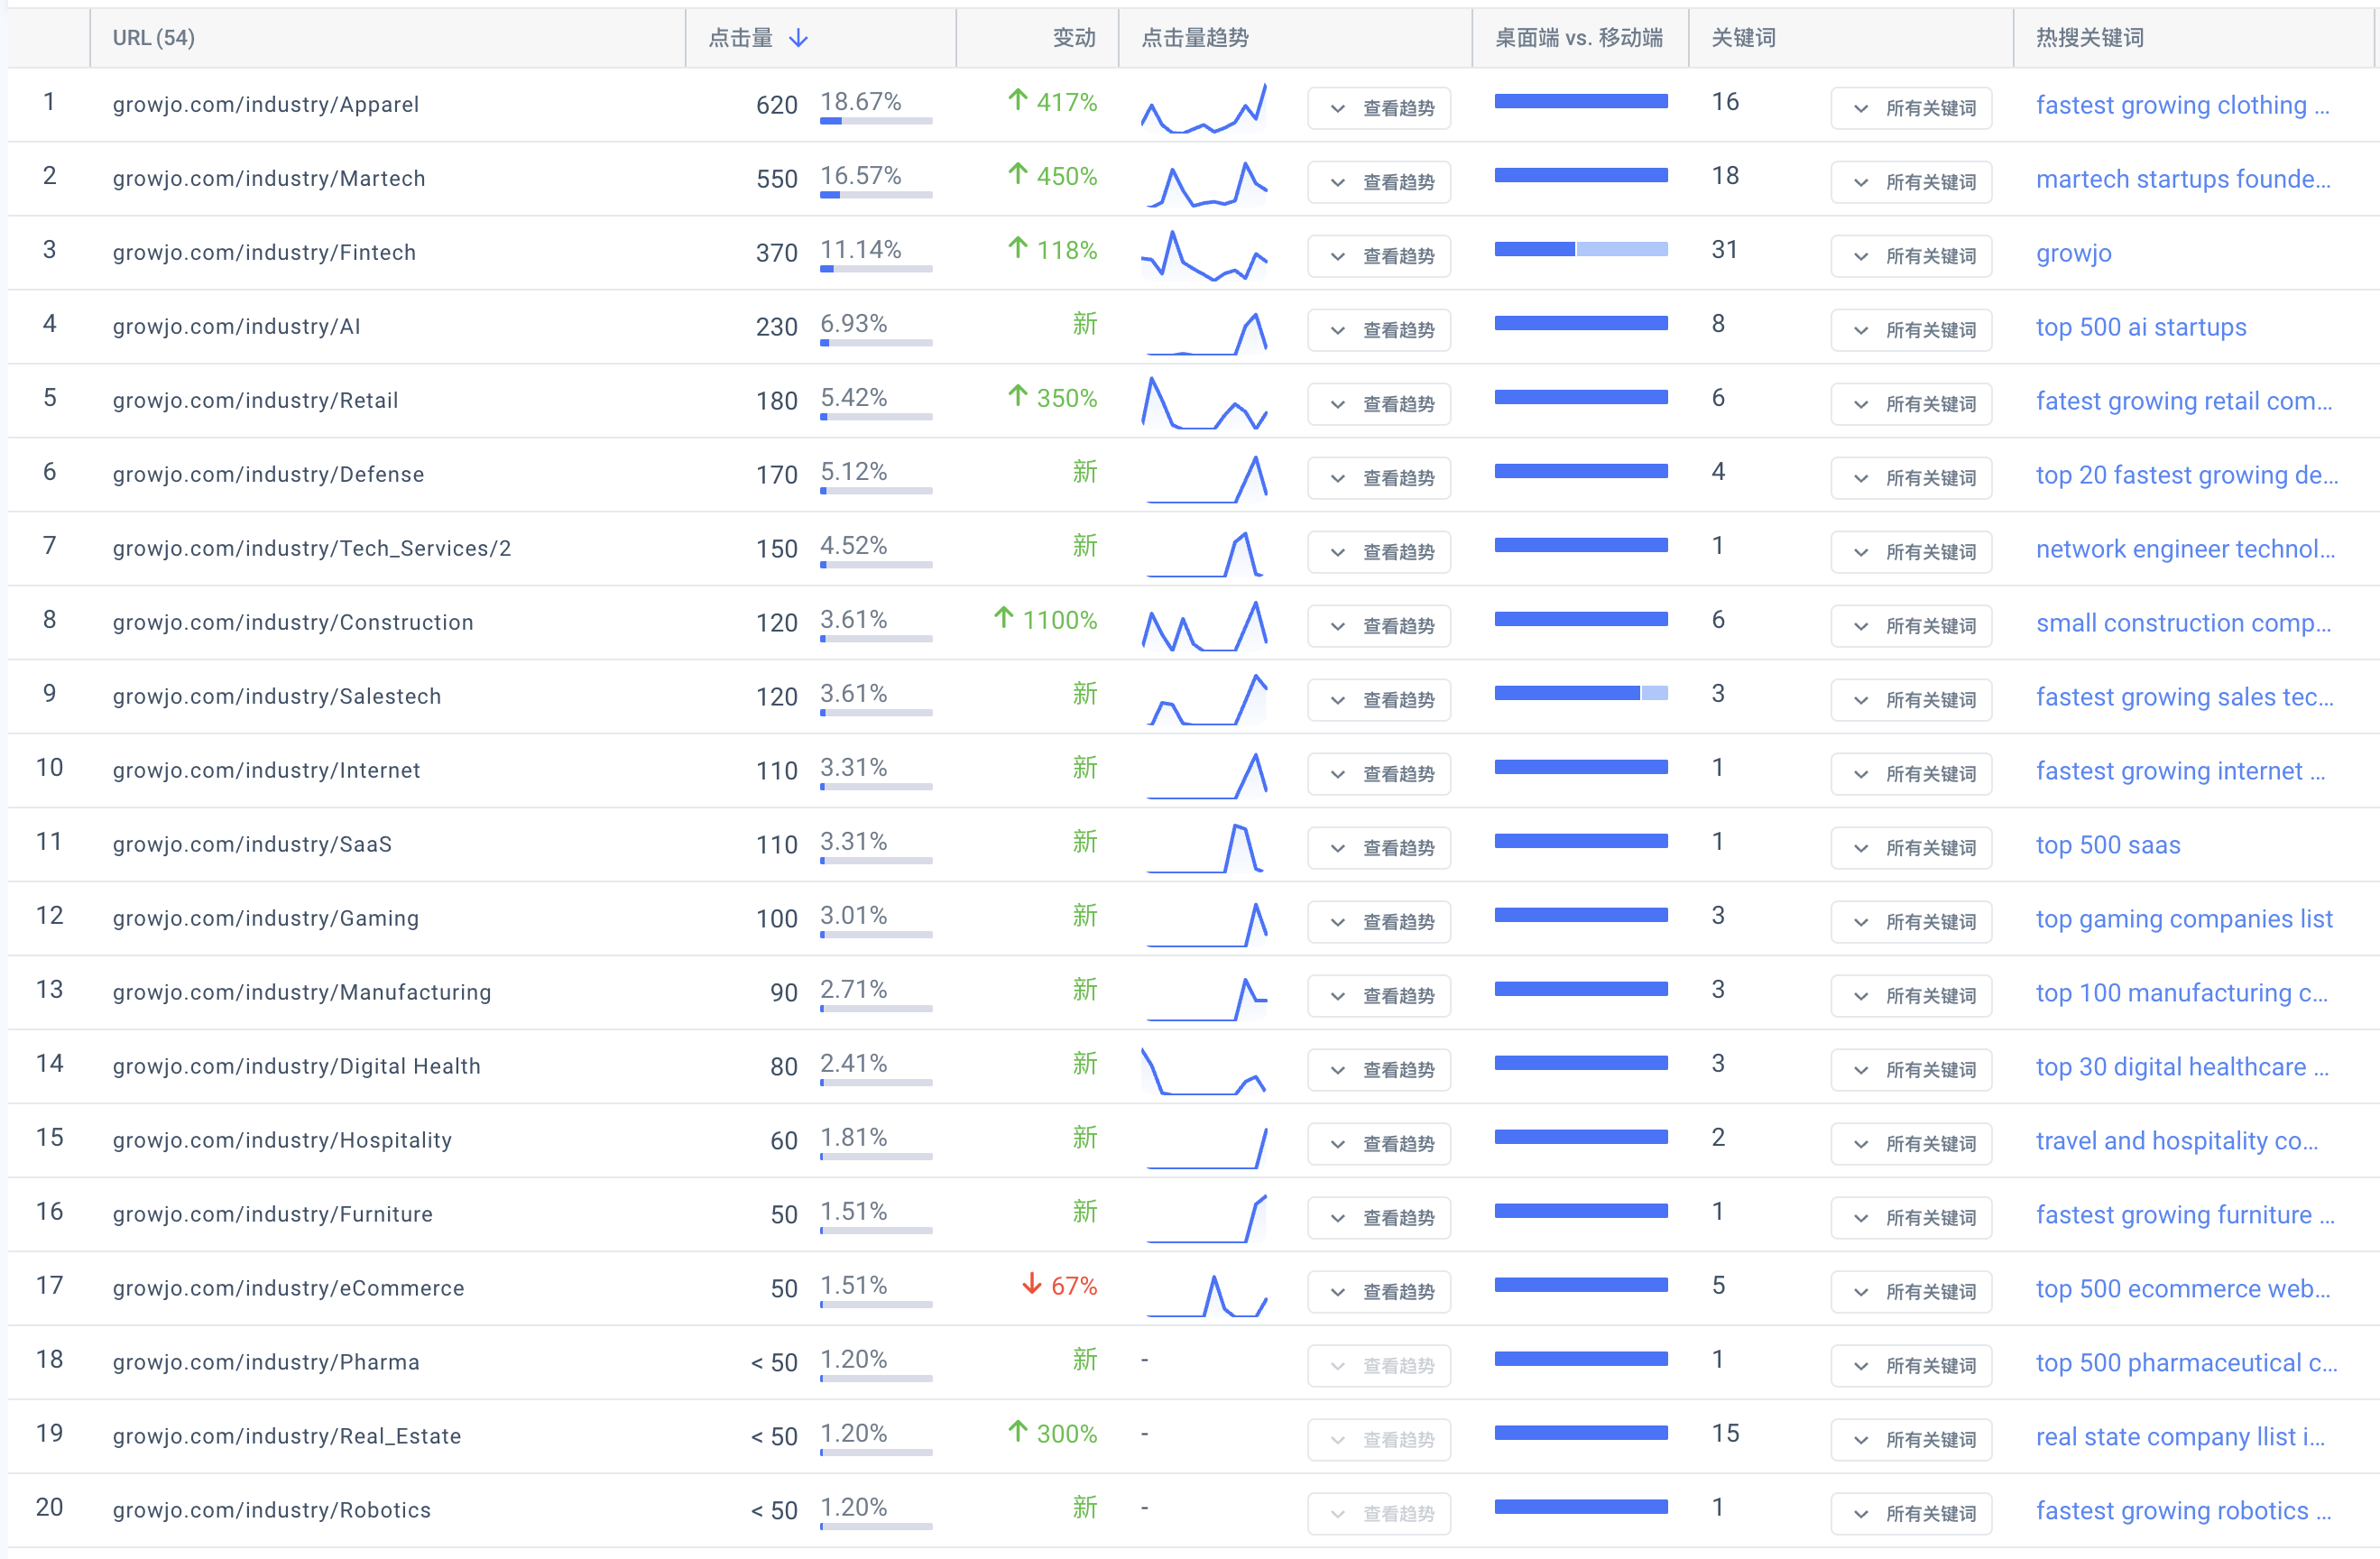Click the desktop vs mobile bar for Salestech
This screenshot has width=2380, height=1559.
[1580, 693]
